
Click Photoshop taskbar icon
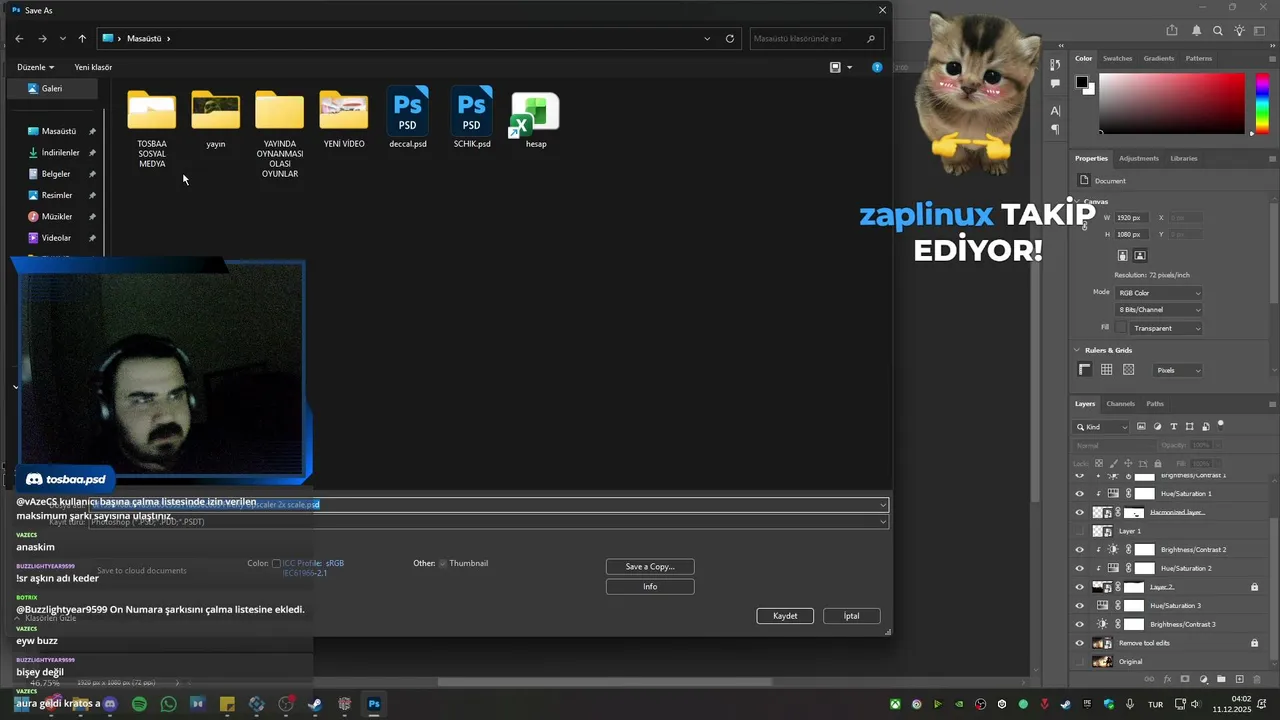coord(373,704)
